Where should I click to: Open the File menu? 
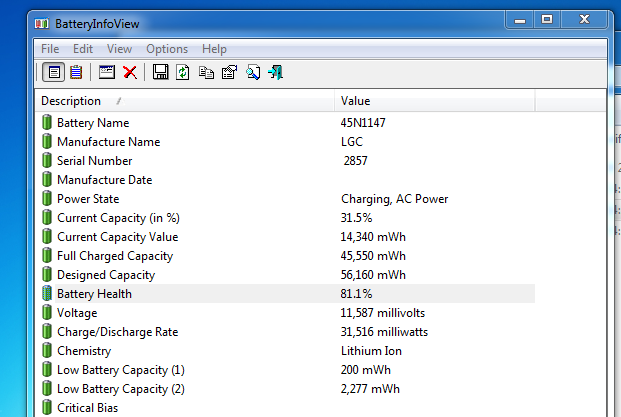coord(50,49)
